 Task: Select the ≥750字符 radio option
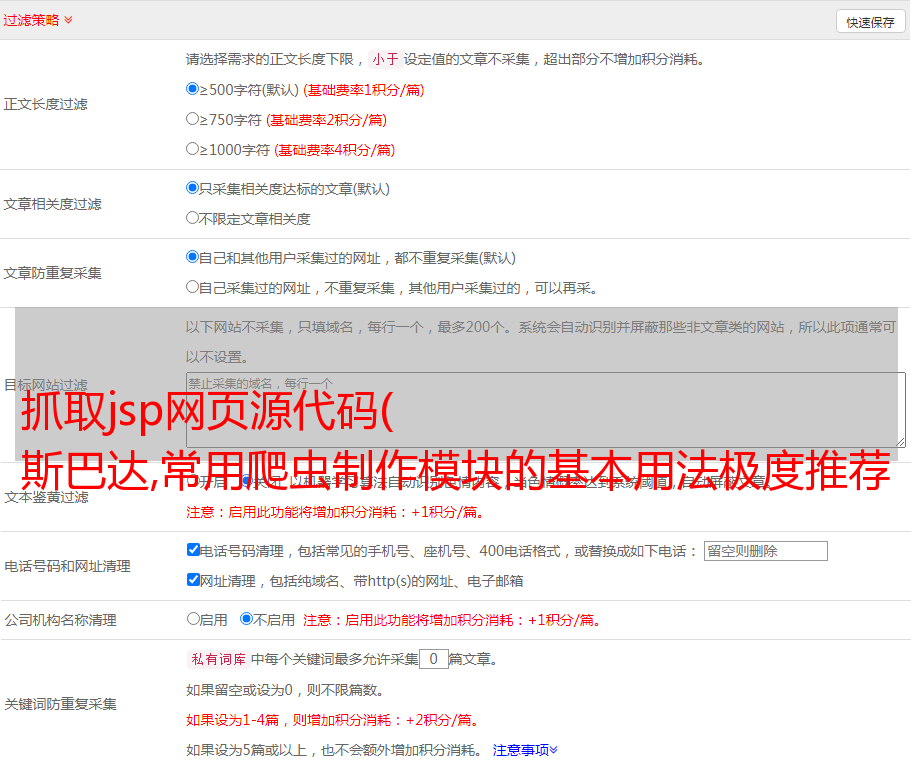pyautogui.click(x=192, y=119)
